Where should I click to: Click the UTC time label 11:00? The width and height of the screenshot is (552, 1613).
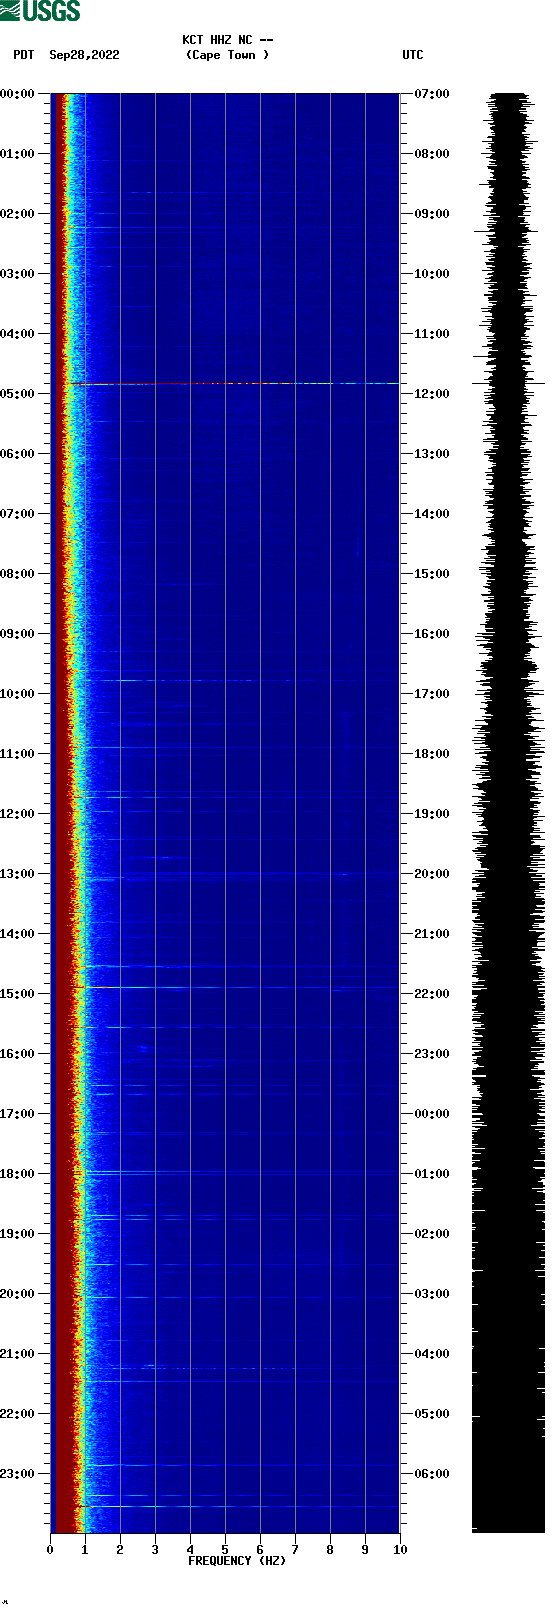(x=432, y=334)
